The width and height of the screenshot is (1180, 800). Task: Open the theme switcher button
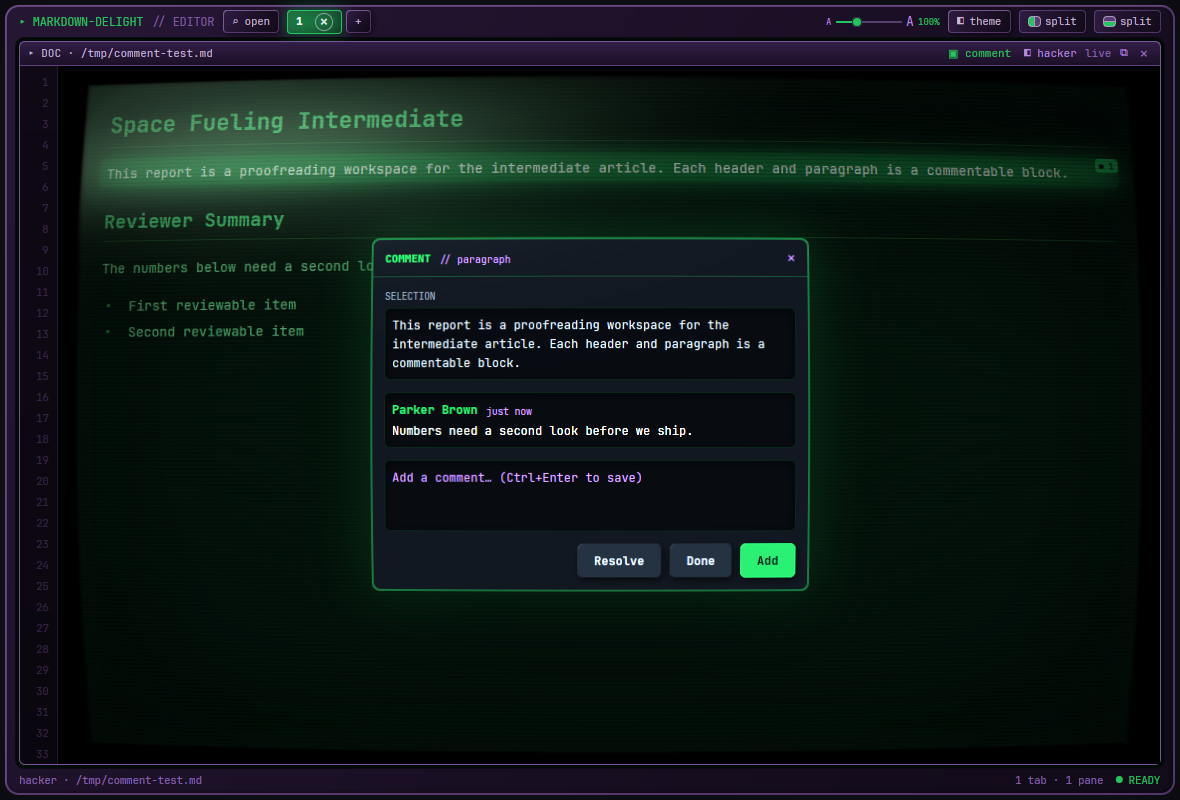979,22
